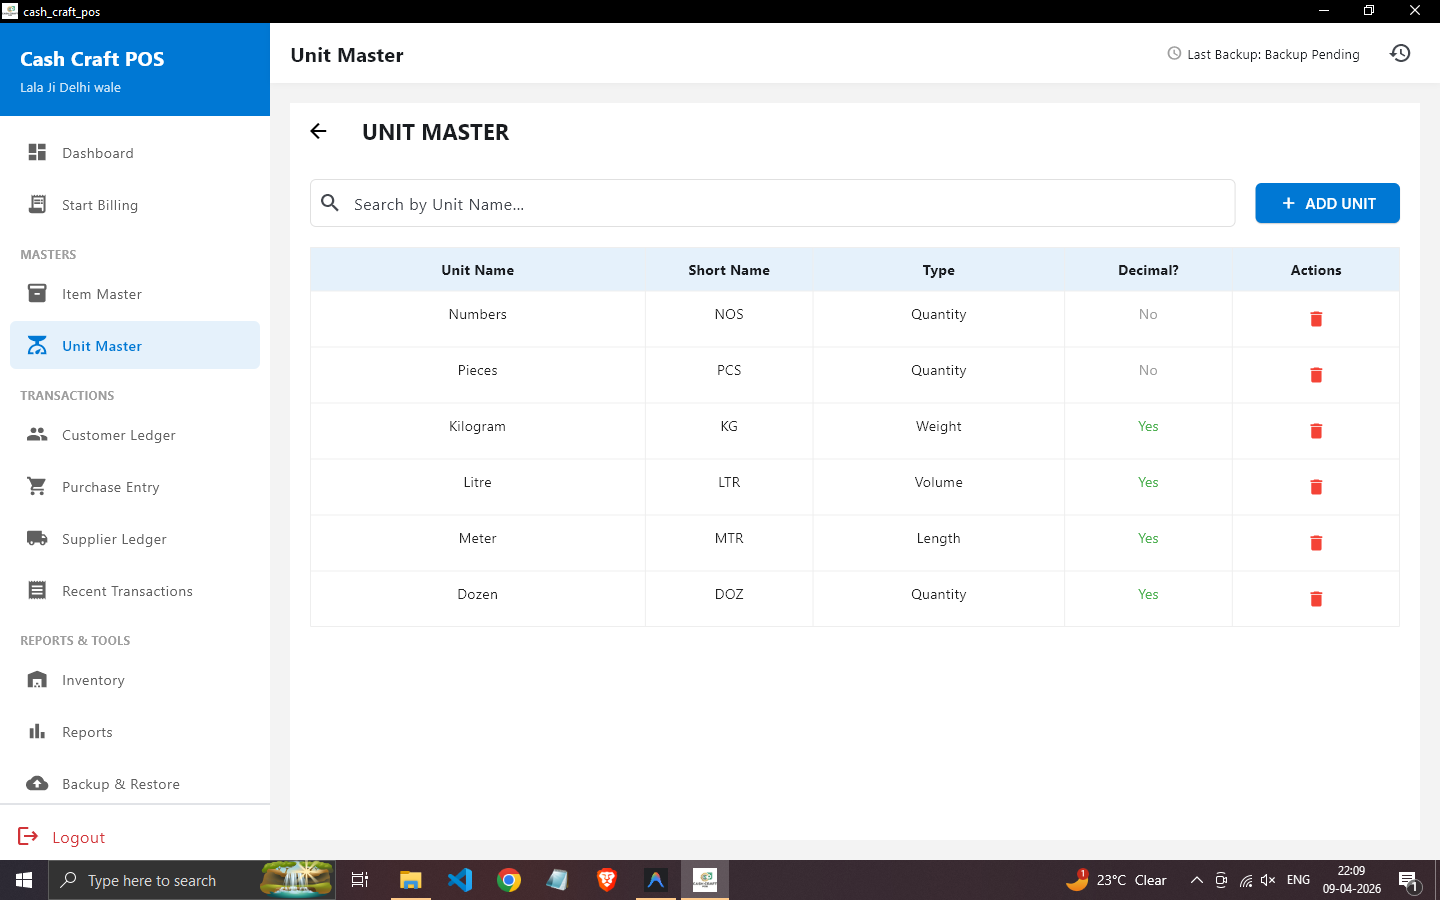Open Brave browser from taskbar
The image size is (1440, 900).
click(x=606, y=880)
